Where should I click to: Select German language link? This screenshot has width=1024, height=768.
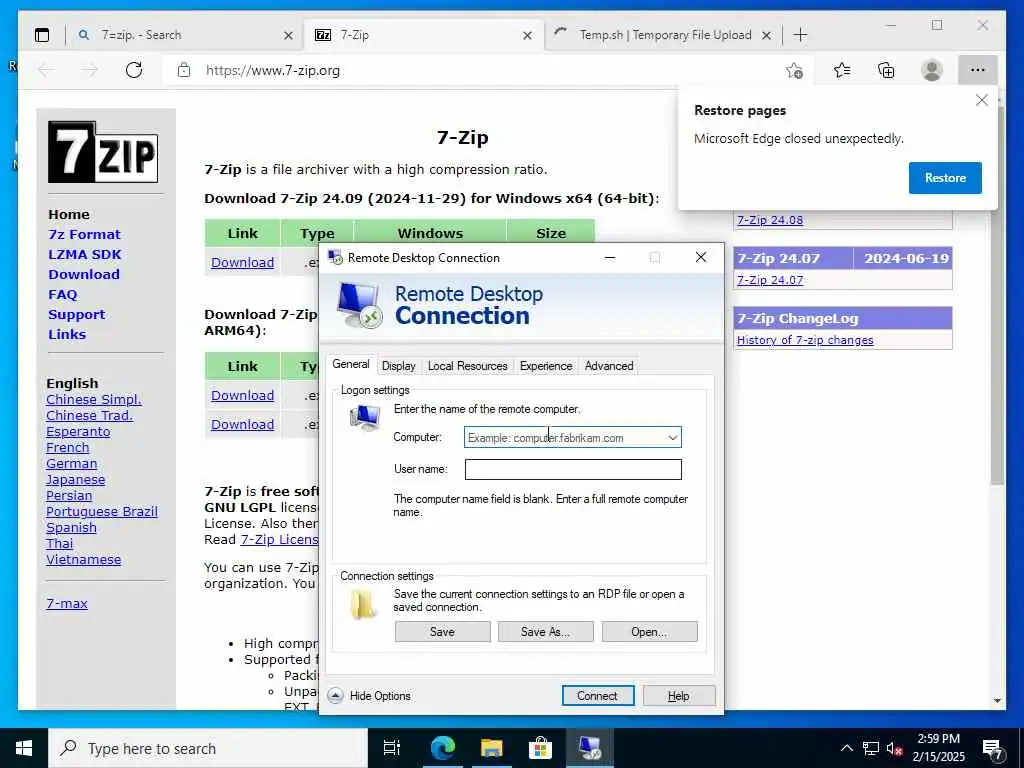(71, 464)
